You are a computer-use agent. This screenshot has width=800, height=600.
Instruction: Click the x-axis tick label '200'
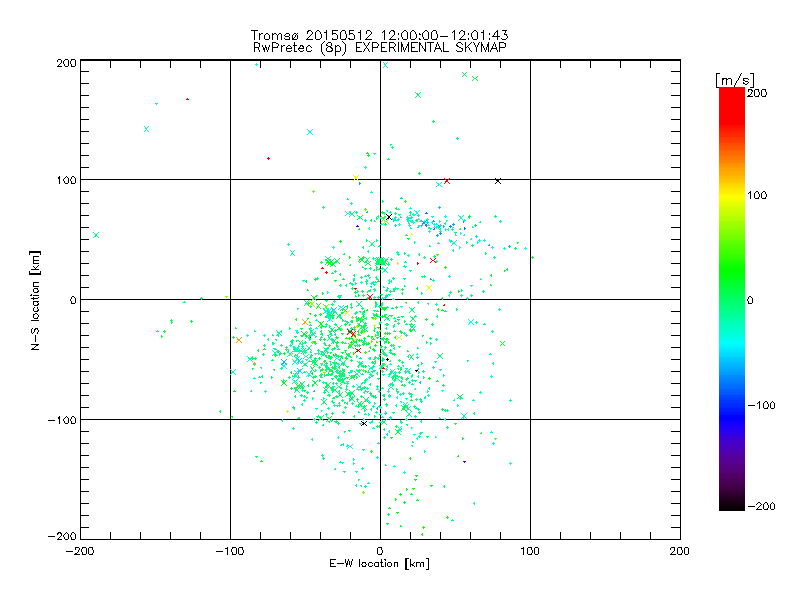click(x=679, y=551)
